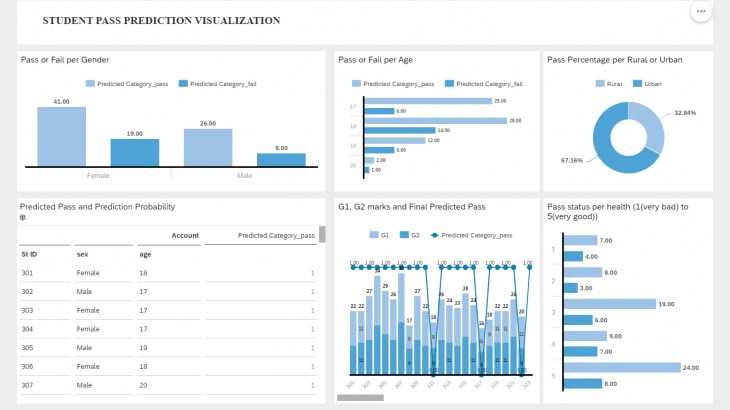
Task: Toggle Predicted Category_pass legend in Gender chart
Action: pyautogui.click(x=90, y=84)
